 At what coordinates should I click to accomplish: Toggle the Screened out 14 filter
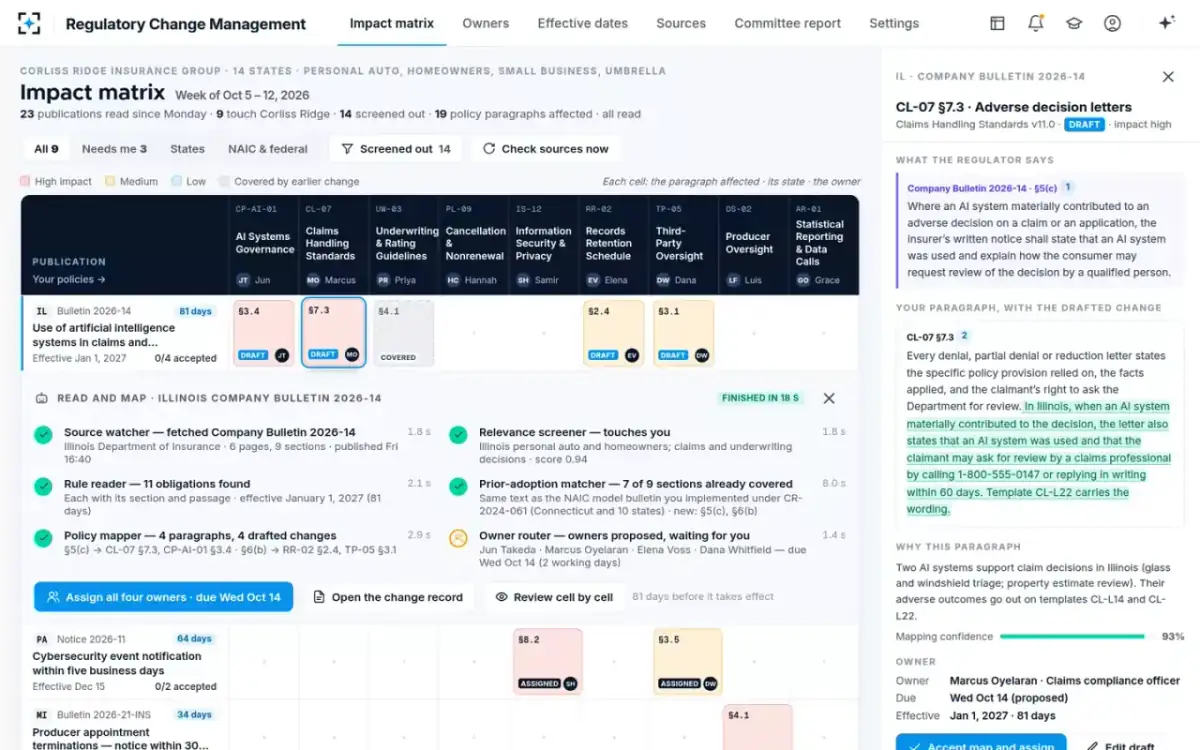coord(396,149)
